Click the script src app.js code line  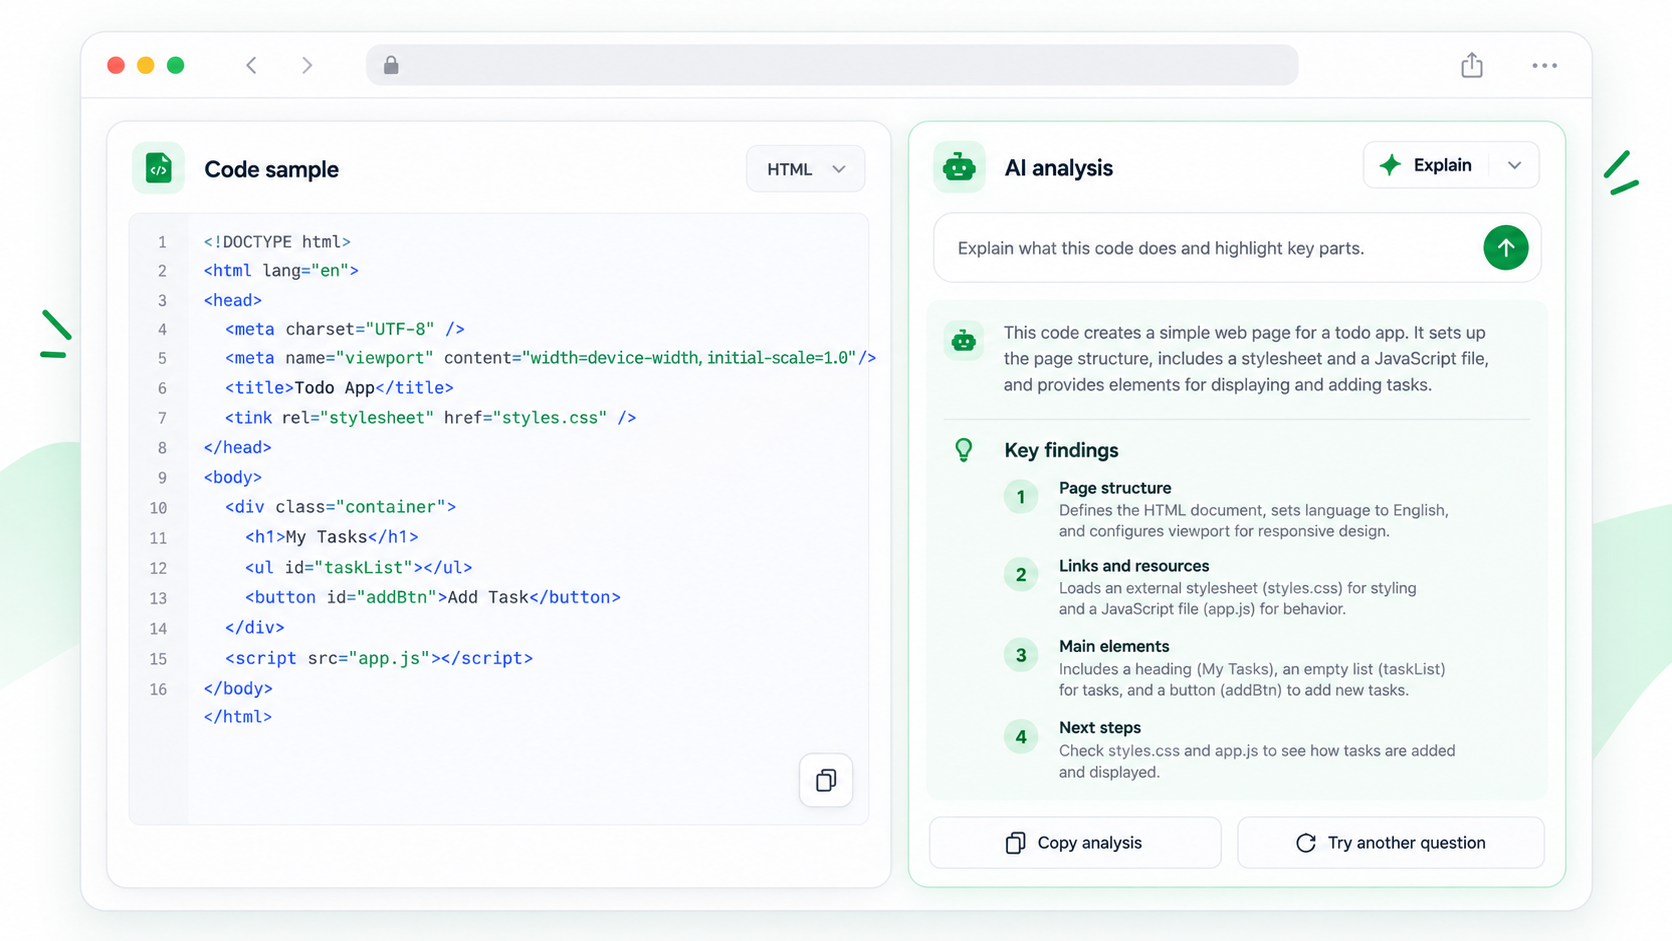pyautogui.click(x=379, y=658)
